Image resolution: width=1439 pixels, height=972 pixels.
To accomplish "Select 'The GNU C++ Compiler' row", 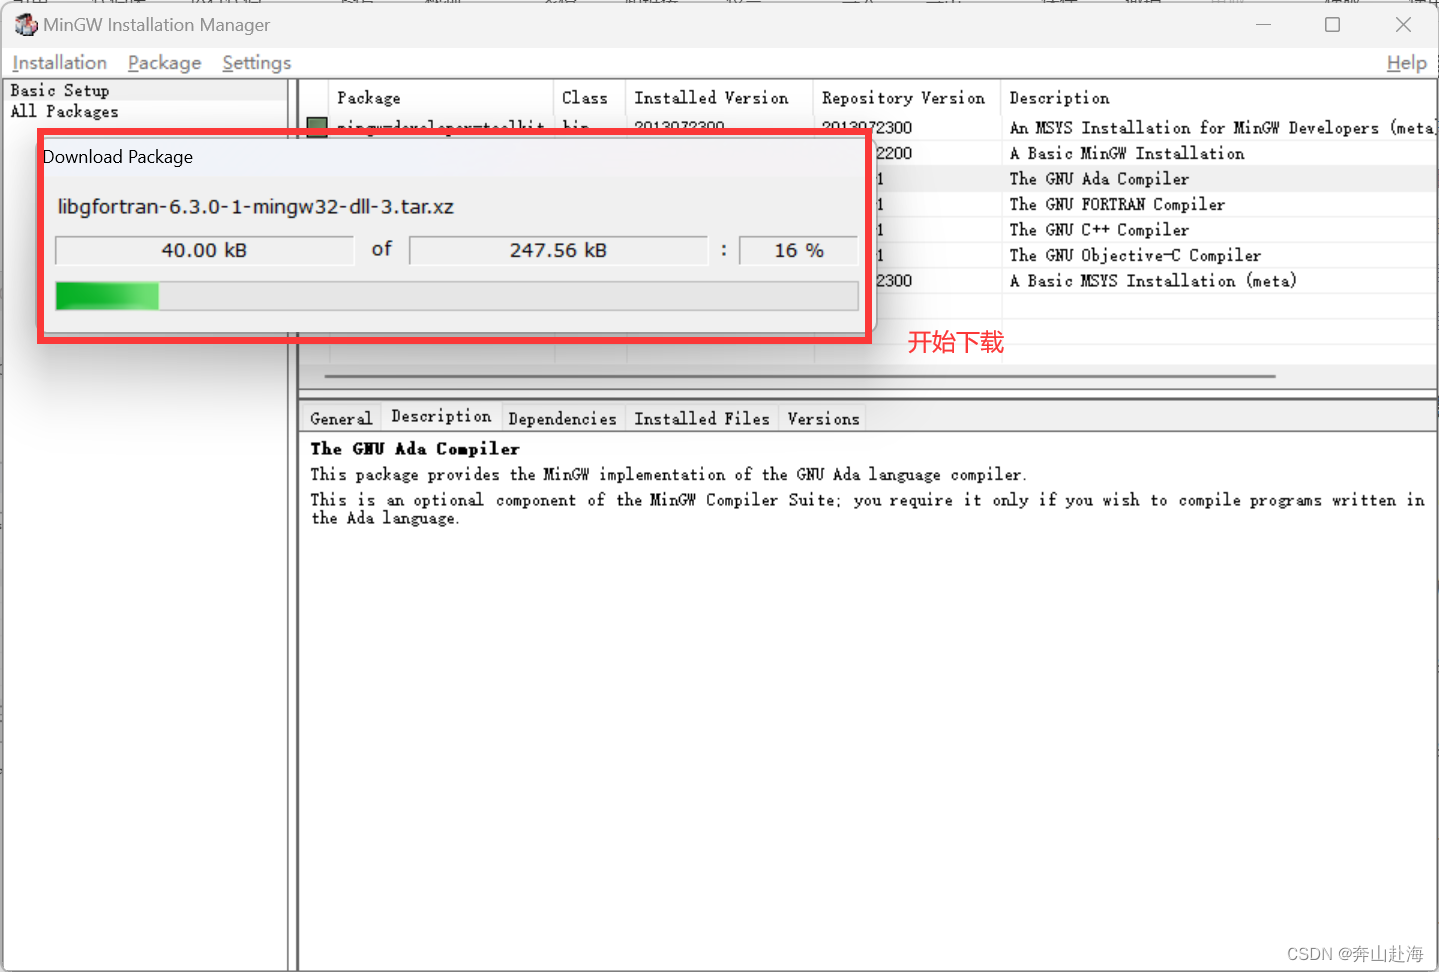I will click(1099, 230).
